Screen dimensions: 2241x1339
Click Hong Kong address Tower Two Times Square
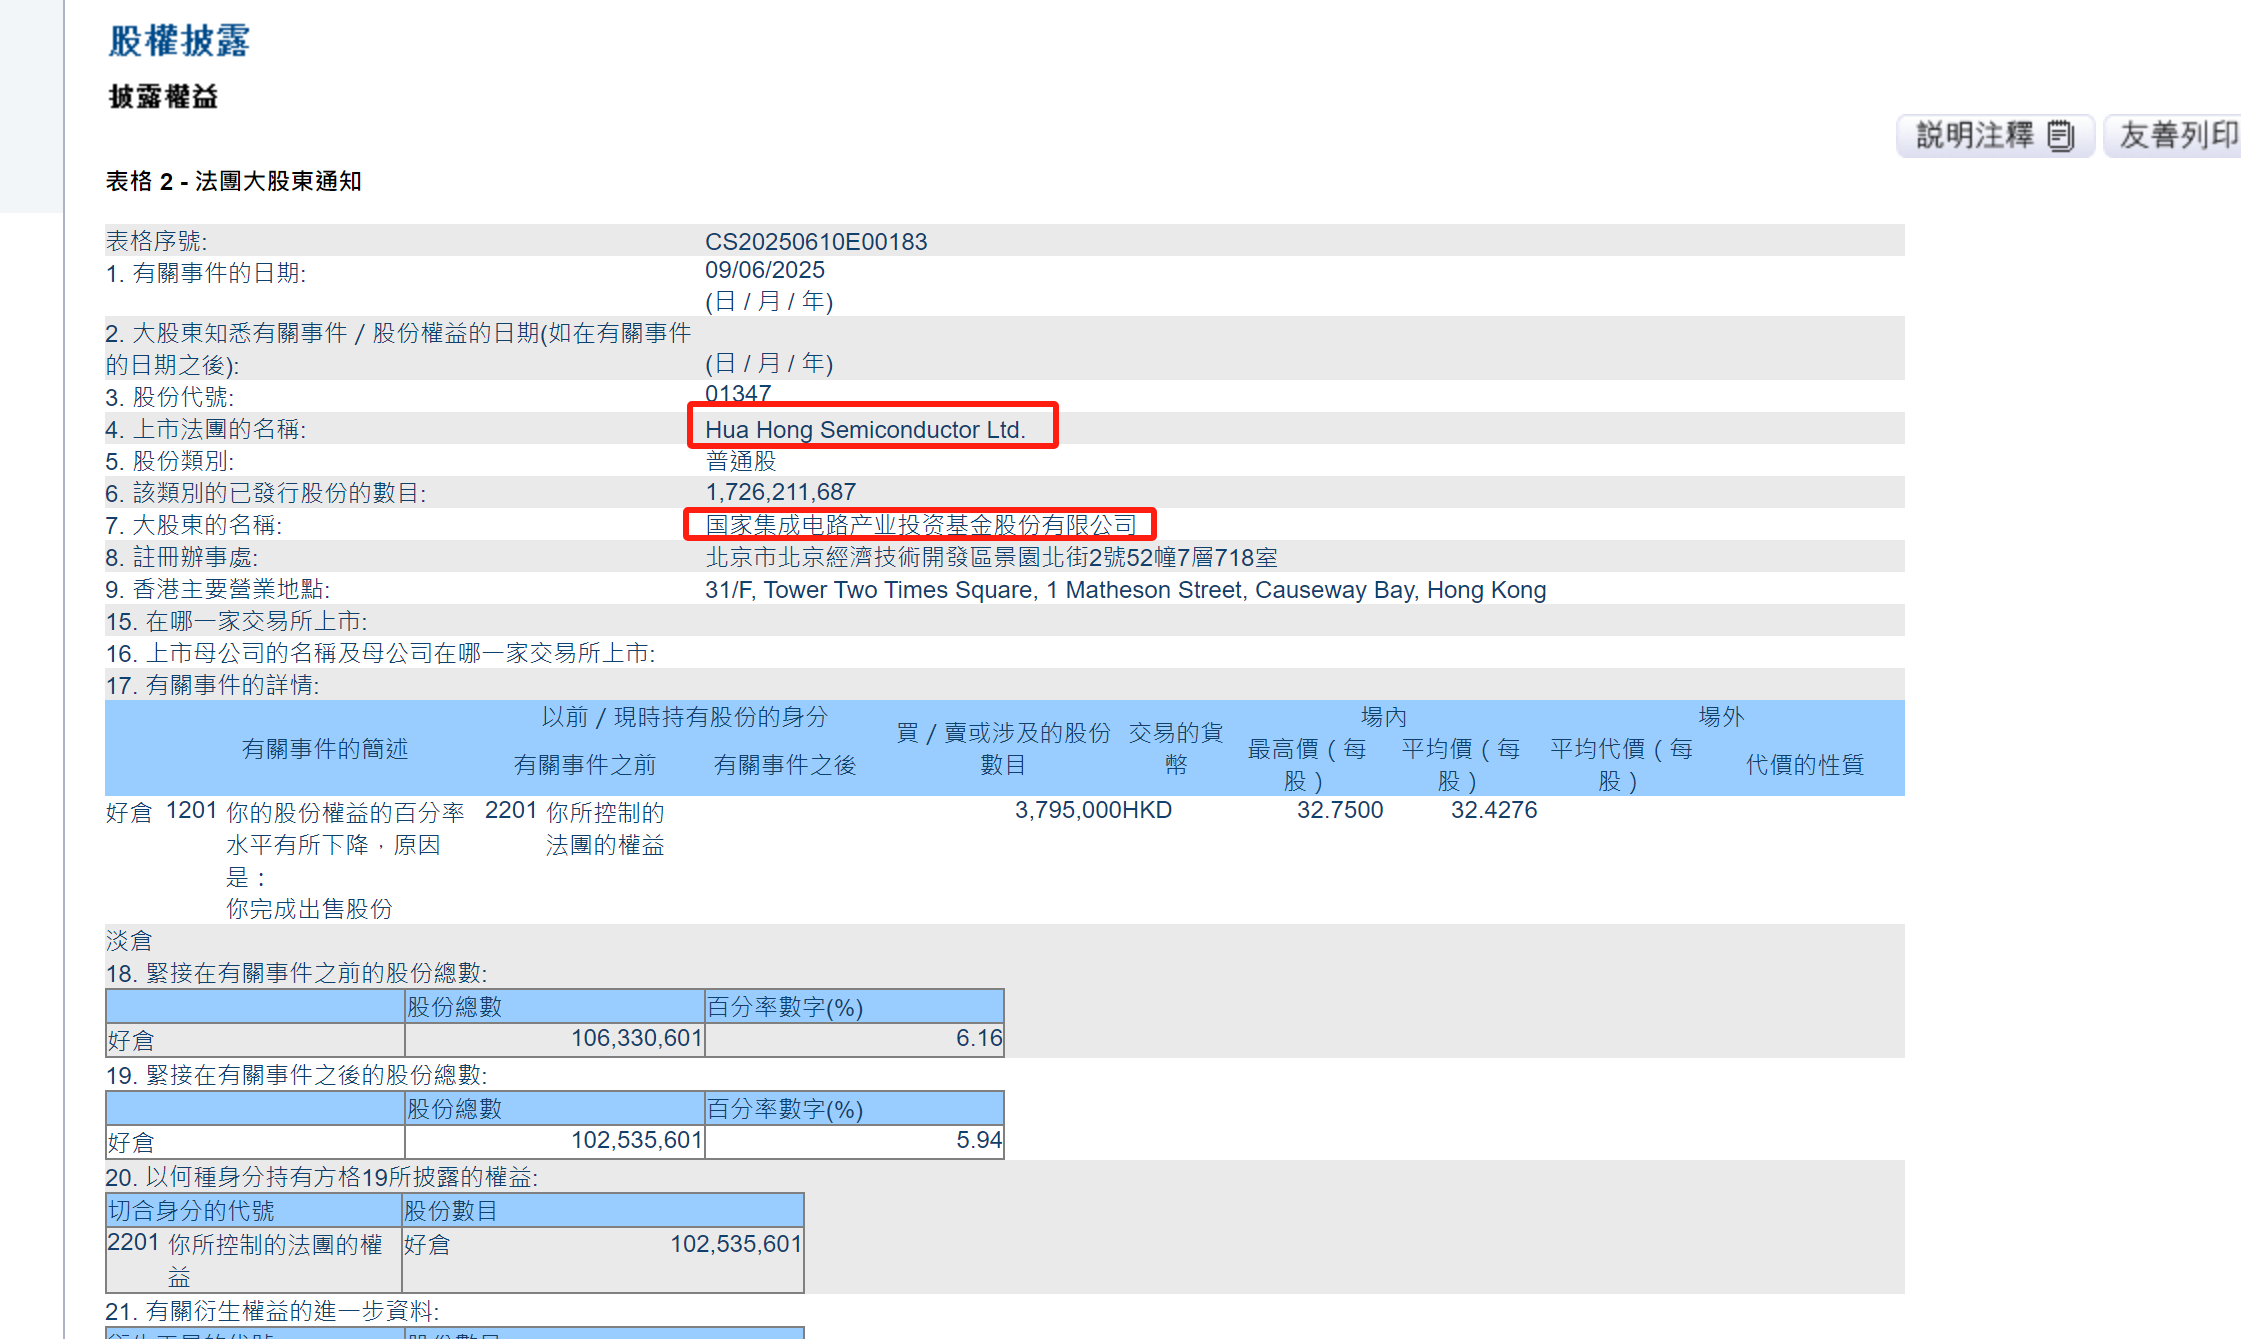[x=1125, y=590]
